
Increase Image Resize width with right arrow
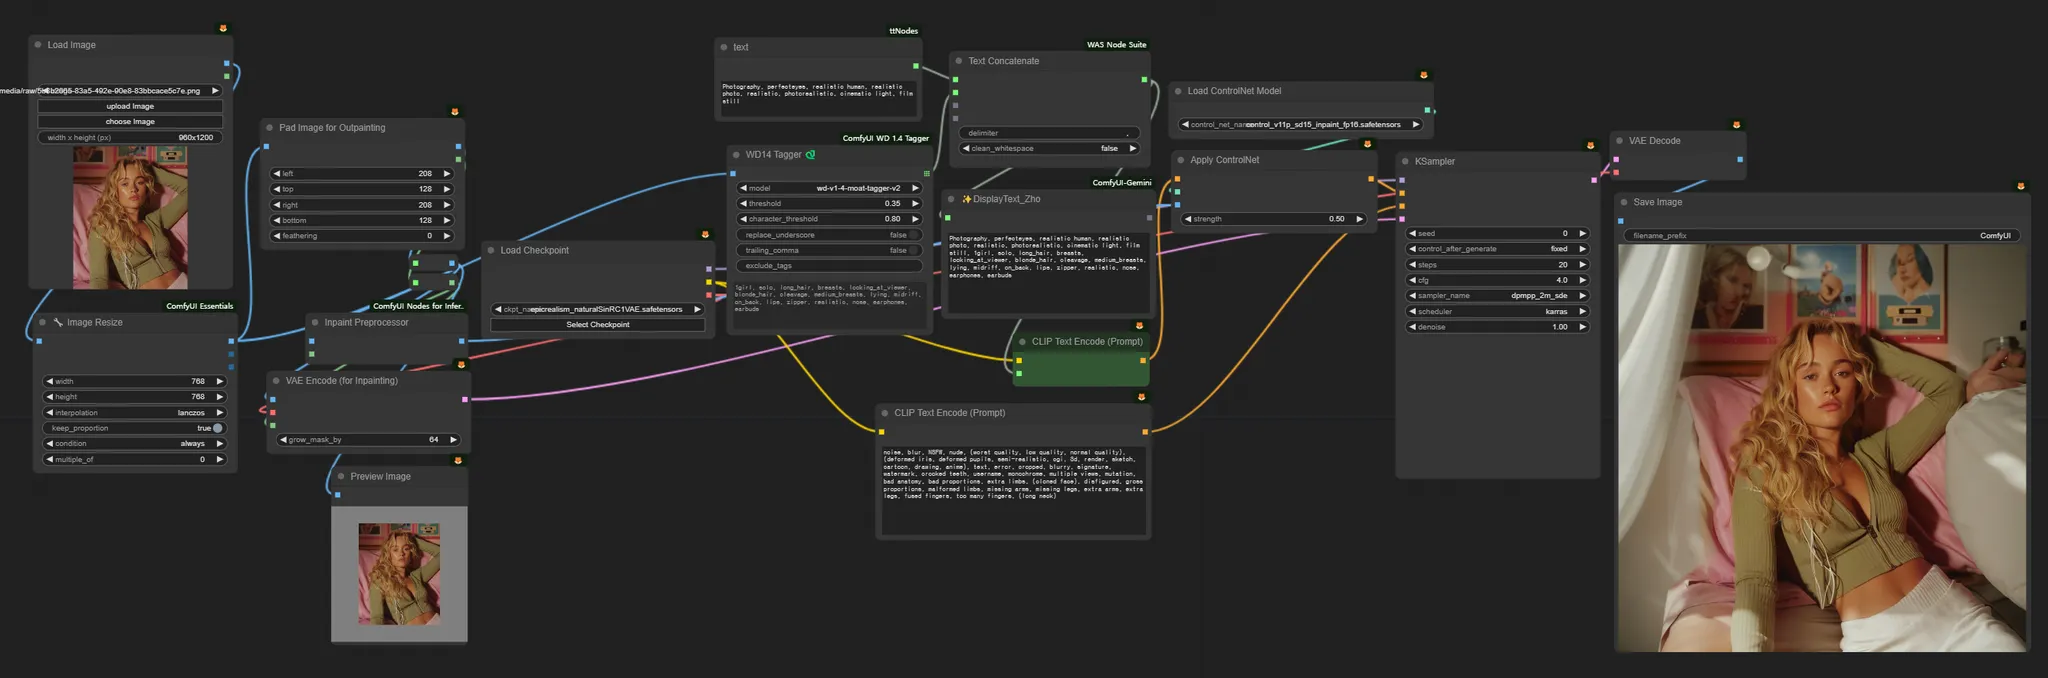pos(220,381)
